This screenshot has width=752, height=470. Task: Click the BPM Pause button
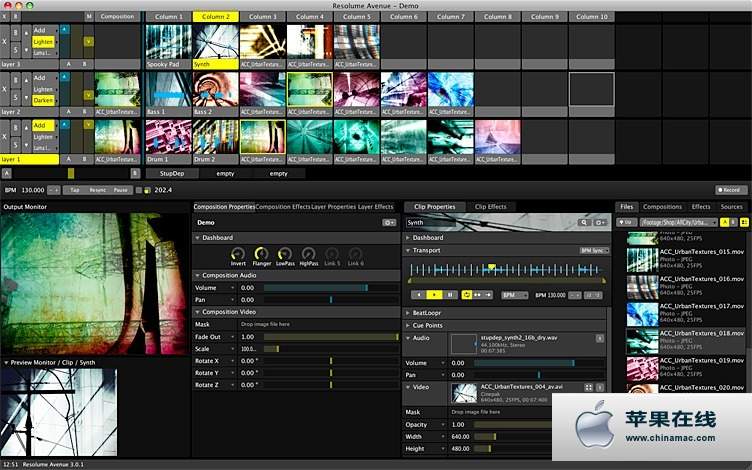[120, 190]
